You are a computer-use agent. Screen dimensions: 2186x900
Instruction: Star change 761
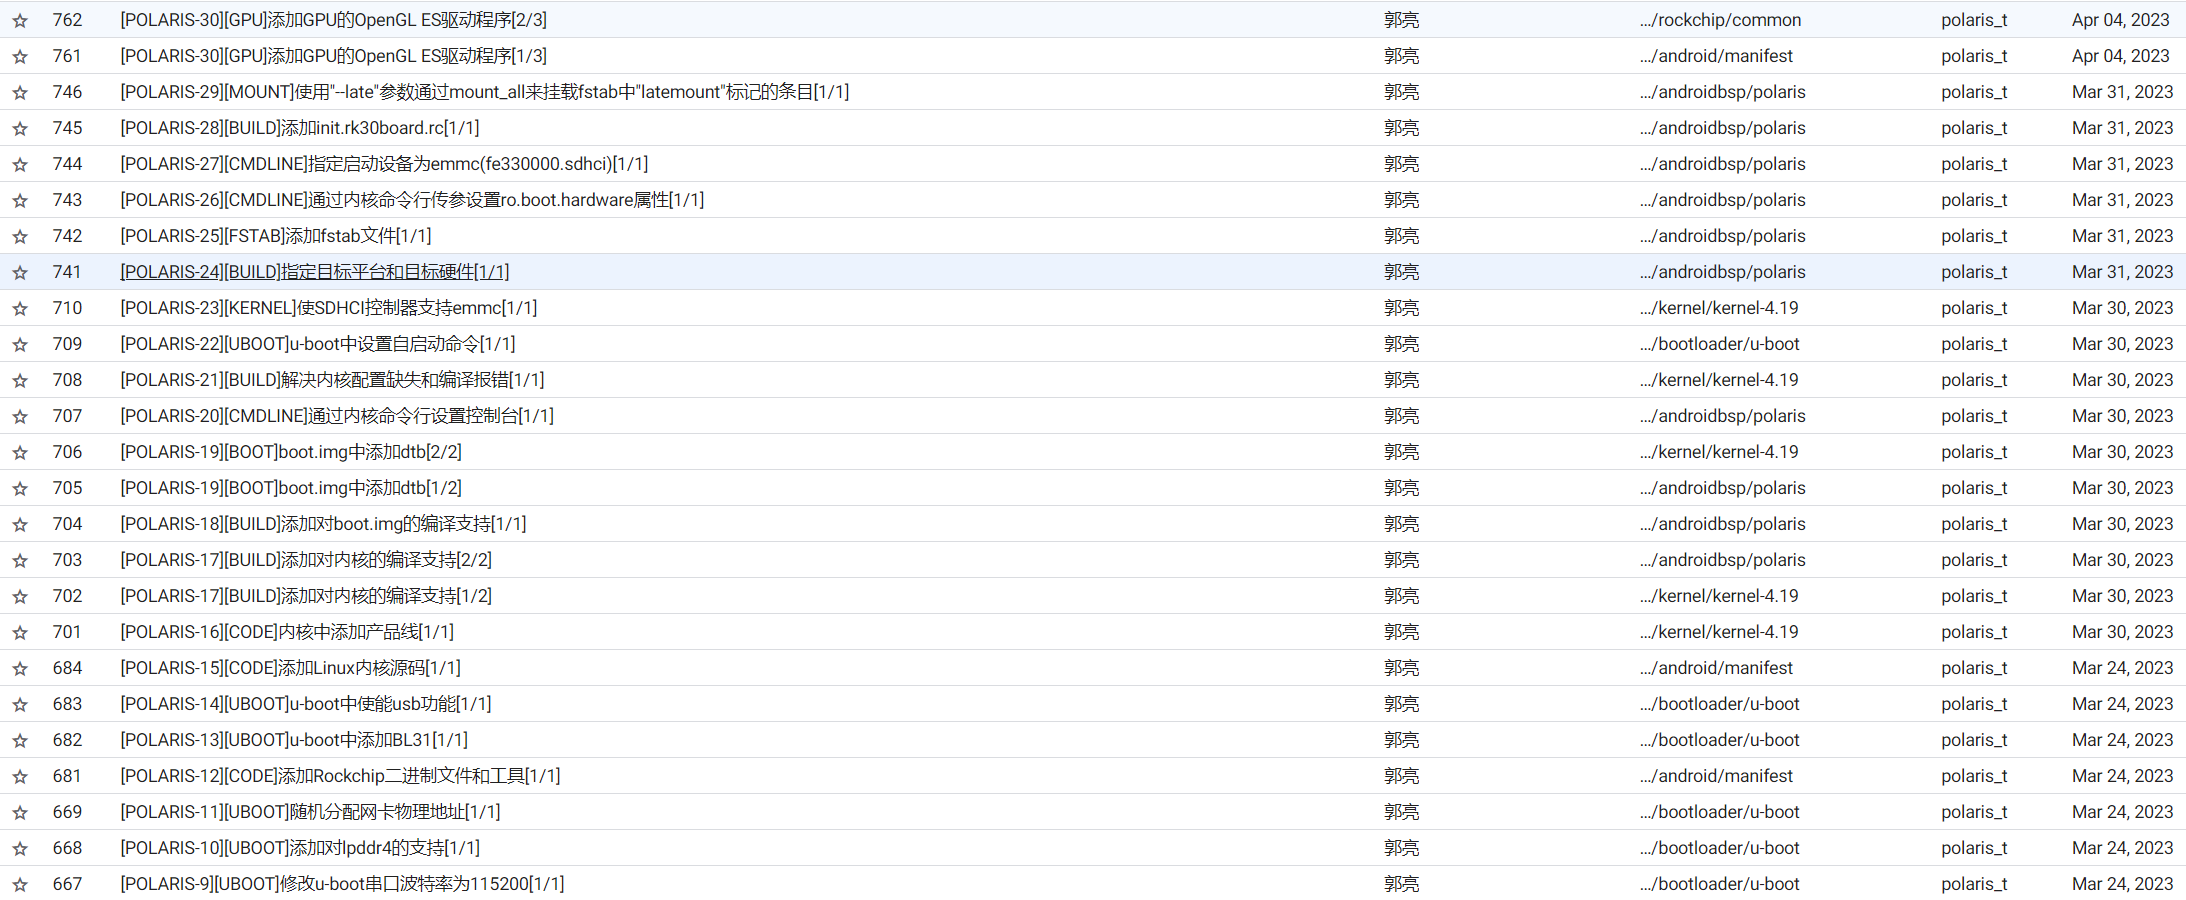[x=20, y=56]
